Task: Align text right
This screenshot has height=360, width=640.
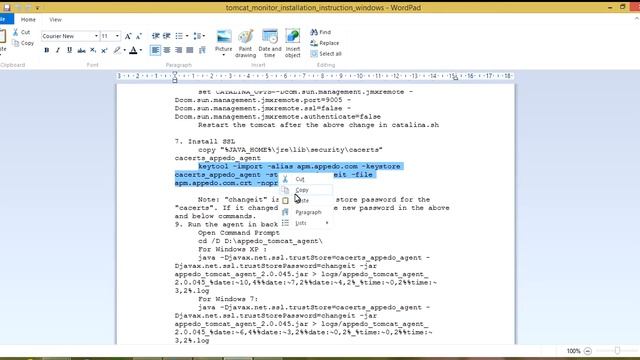Action: point(178,50)
